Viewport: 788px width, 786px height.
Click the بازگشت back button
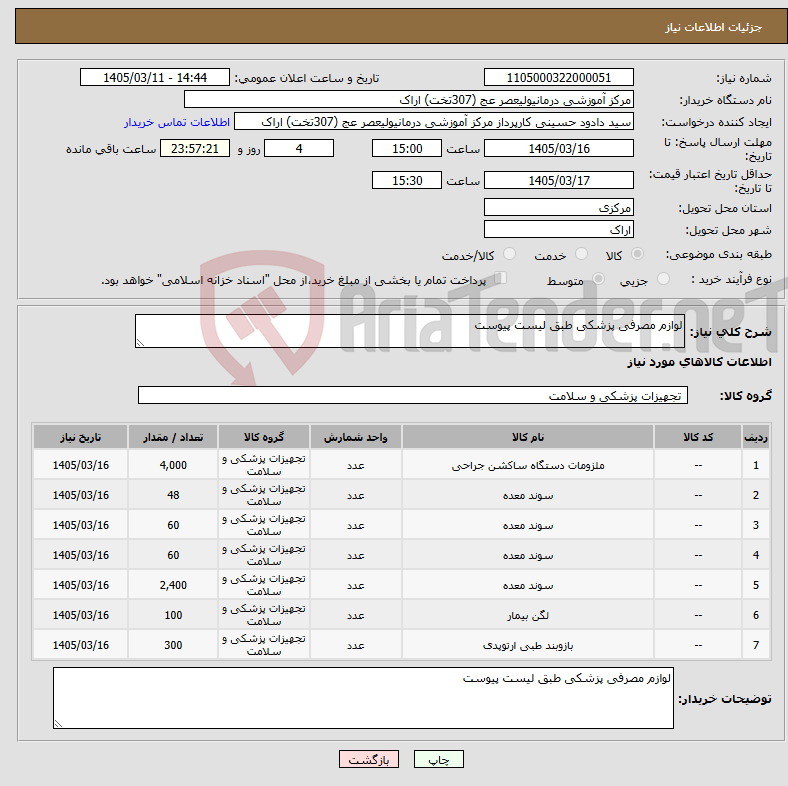[x=369, y=759]
